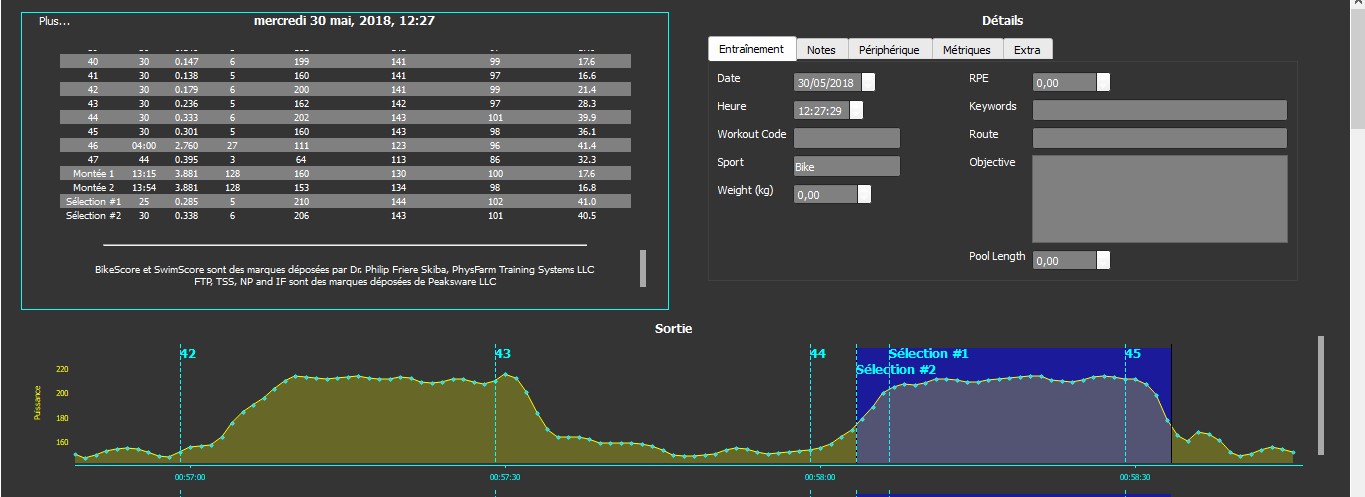Viewport: 1365px width, 497px height.
Task: Select the Métriques tab
Action: (966, 50)
